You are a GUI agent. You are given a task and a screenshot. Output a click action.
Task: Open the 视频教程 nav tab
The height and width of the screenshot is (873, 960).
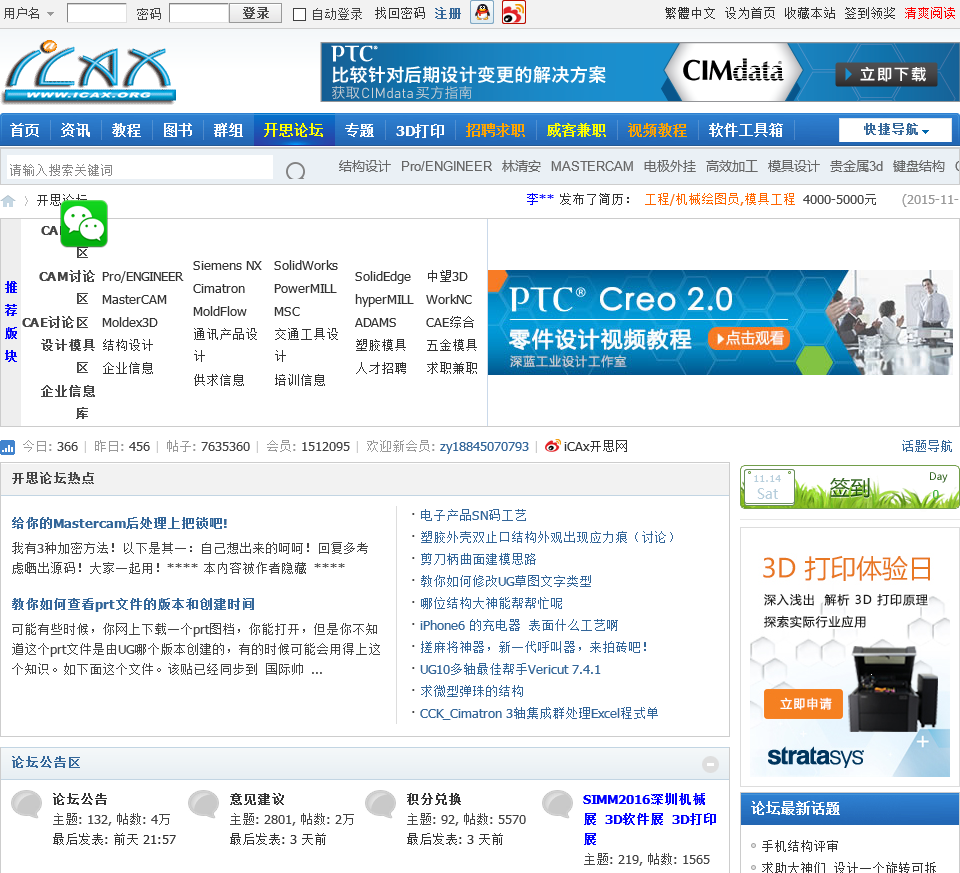[x=657, y=130]
